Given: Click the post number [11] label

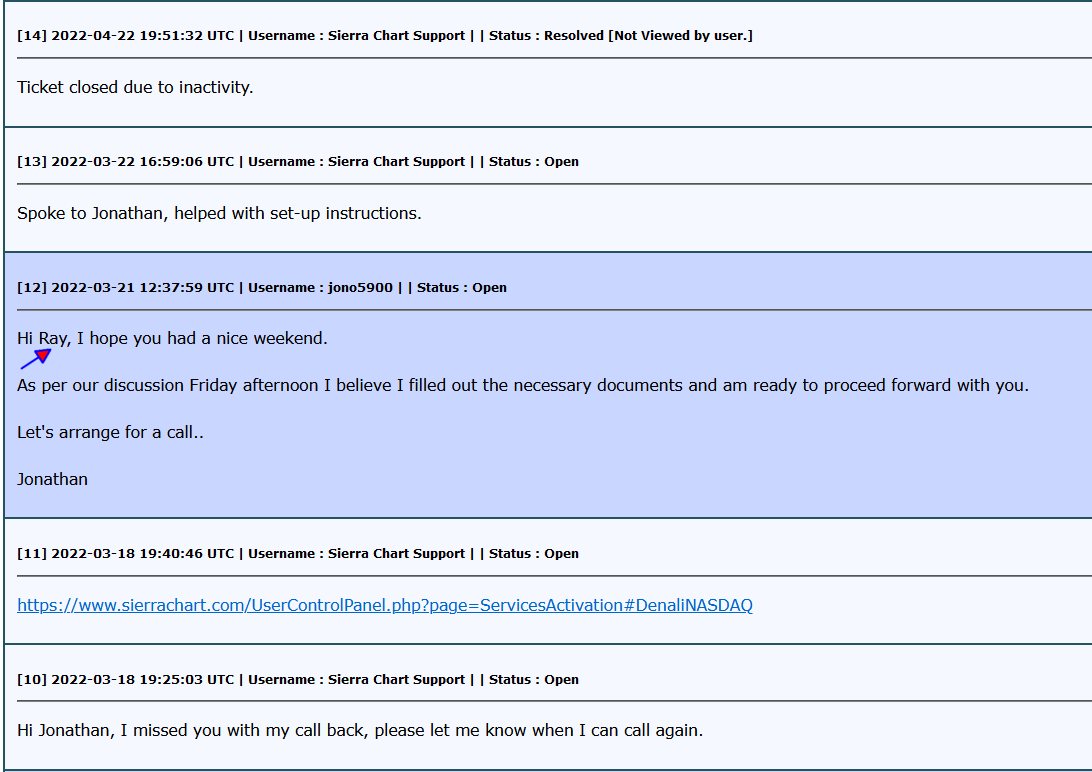Looking at the screenshot, I should [x=32, y=554].
